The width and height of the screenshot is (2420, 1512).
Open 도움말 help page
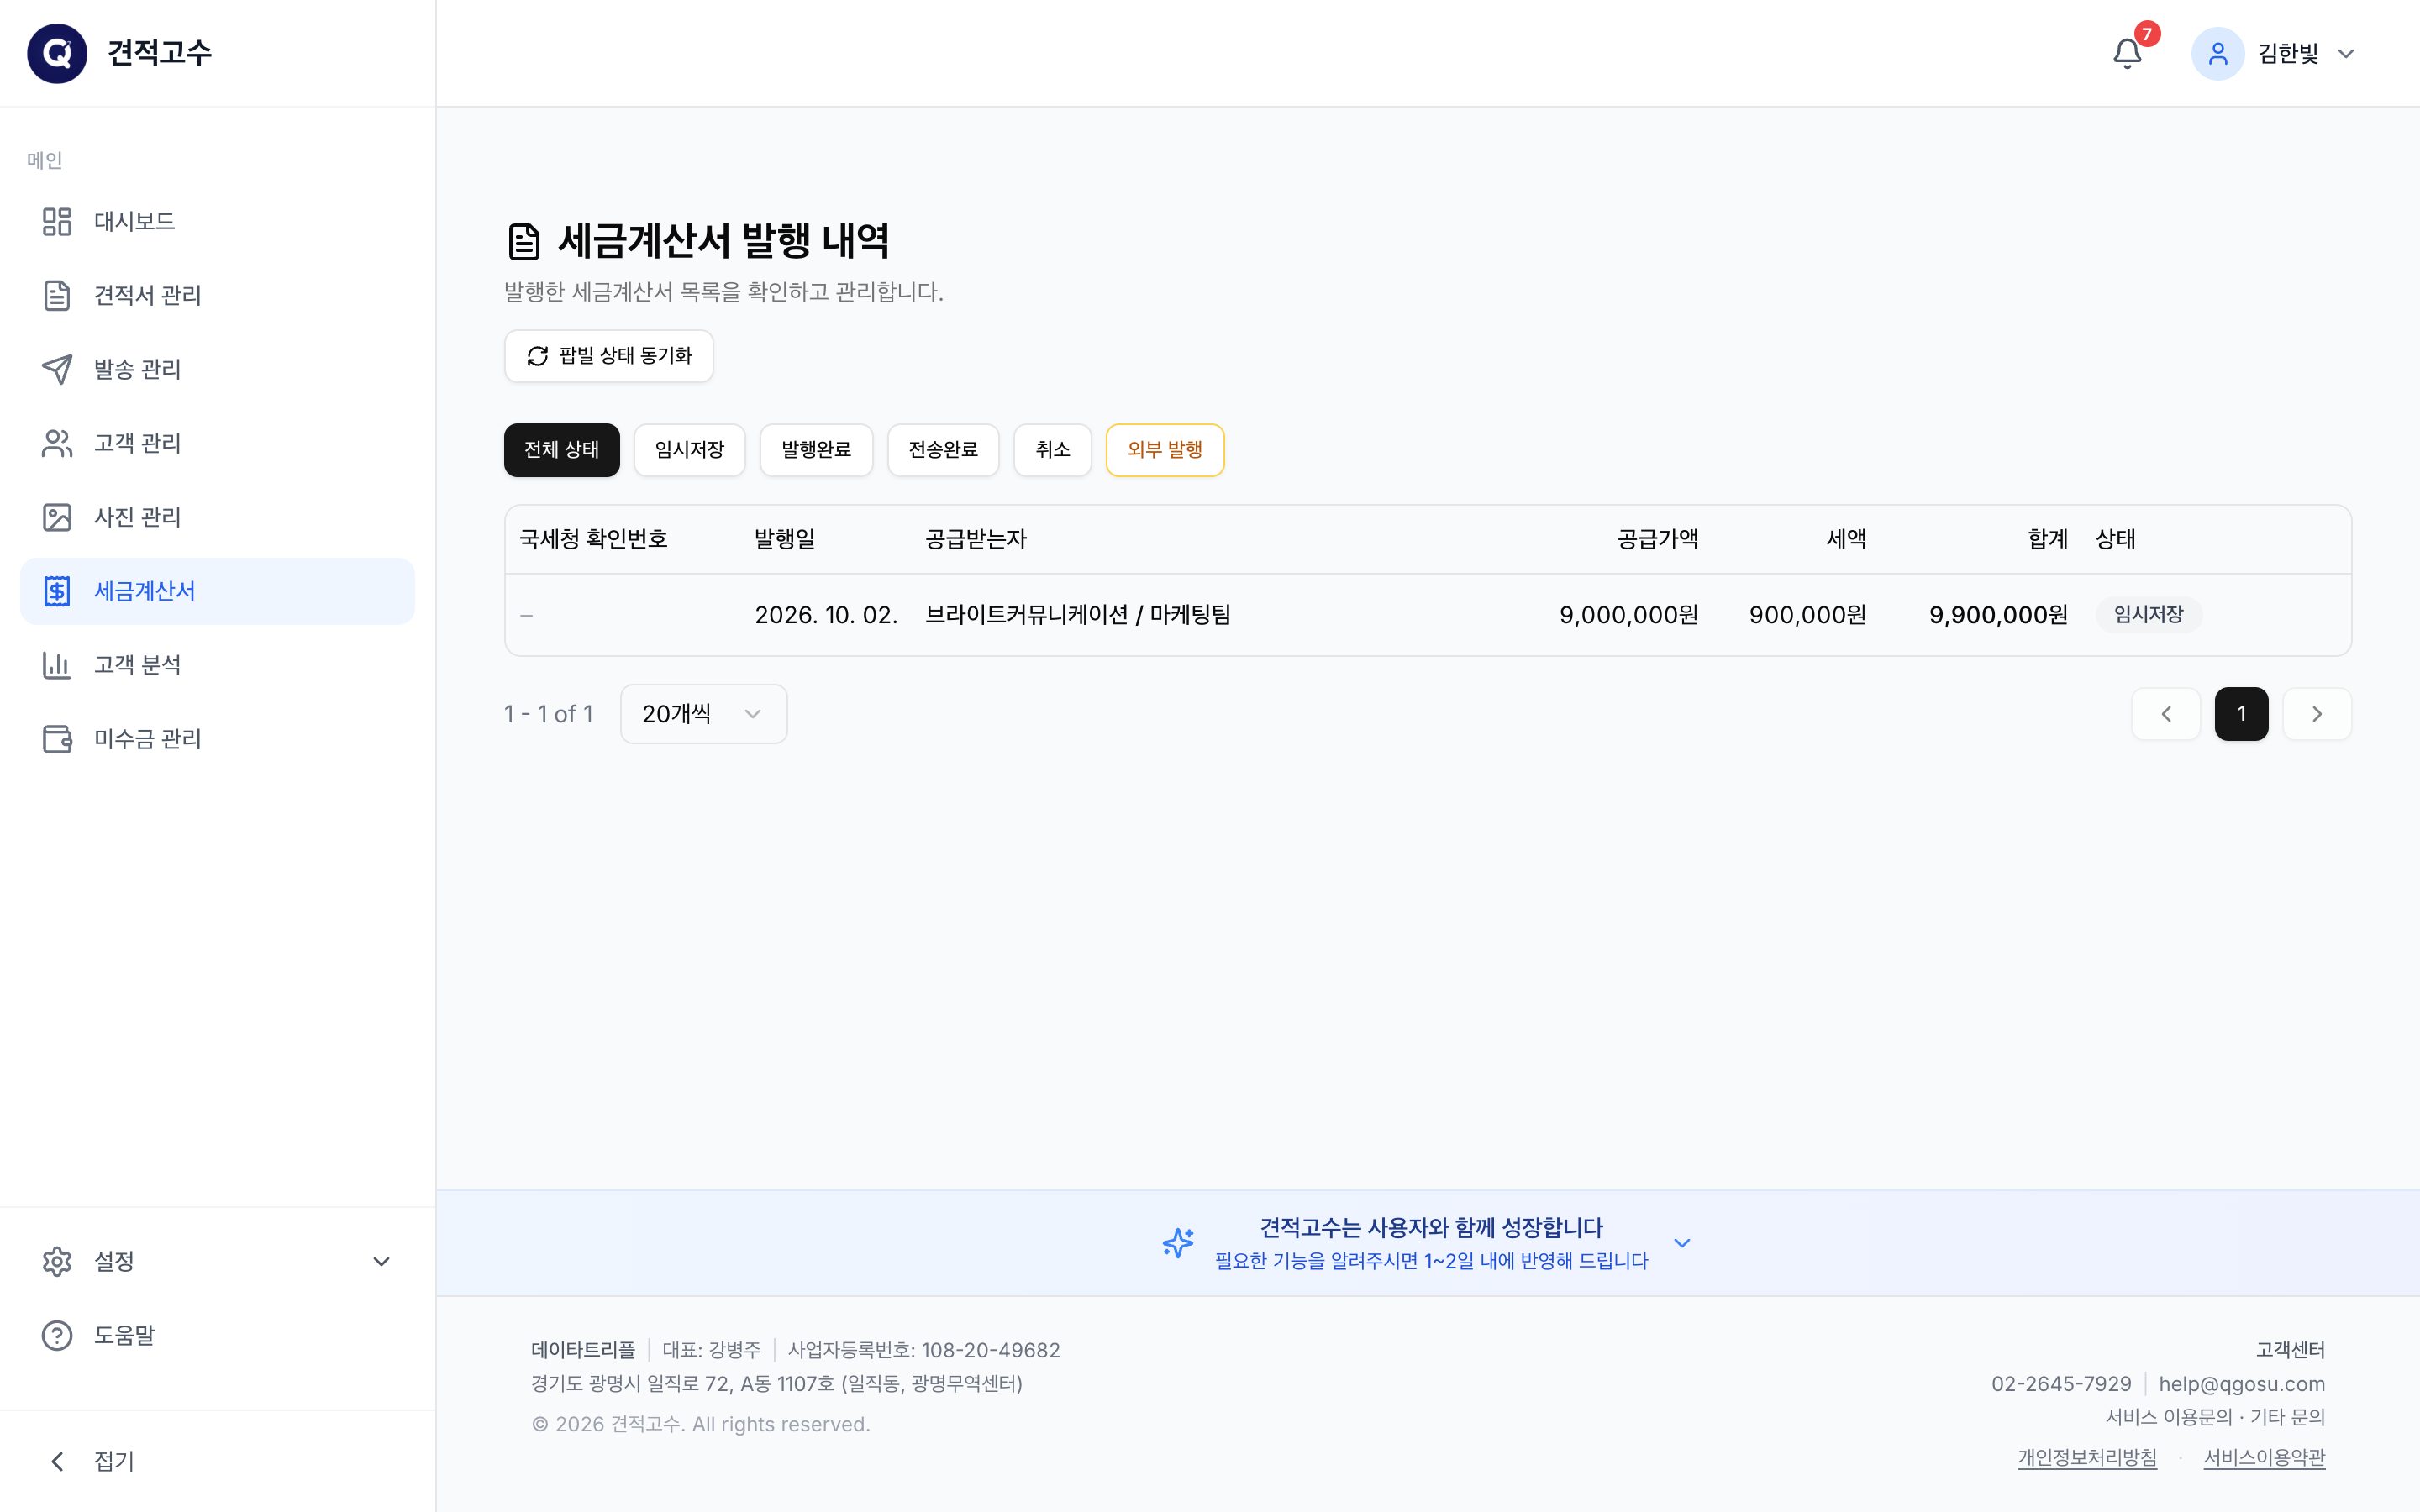217,1335
